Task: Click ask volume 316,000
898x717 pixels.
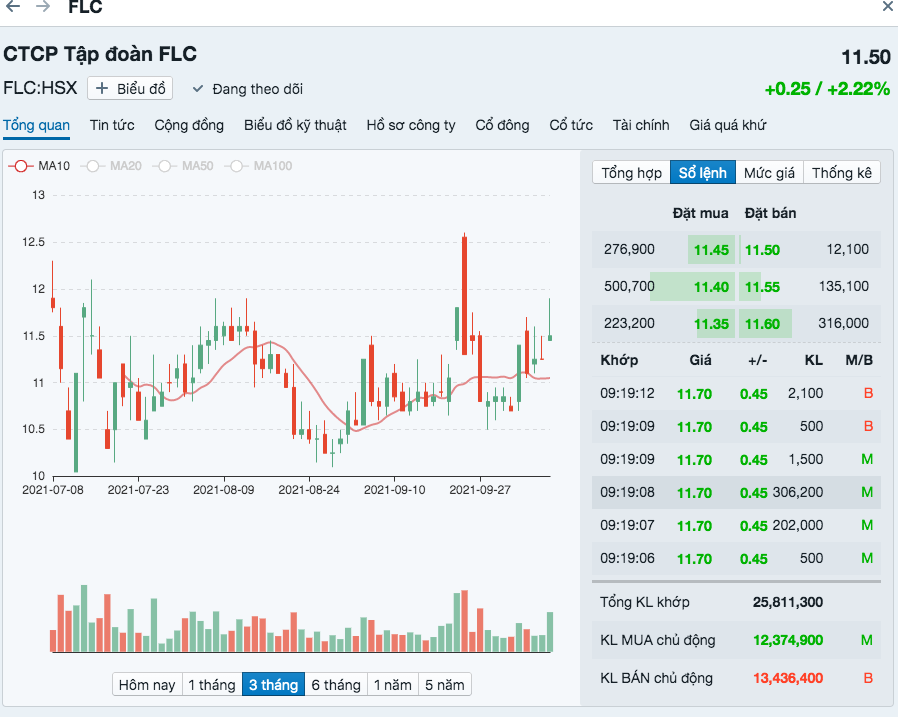Action: click(844, 323)
